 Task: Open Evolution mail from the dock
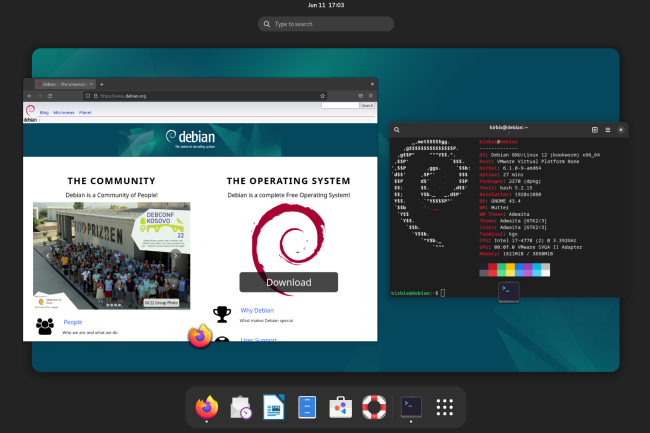coord(241,407)
